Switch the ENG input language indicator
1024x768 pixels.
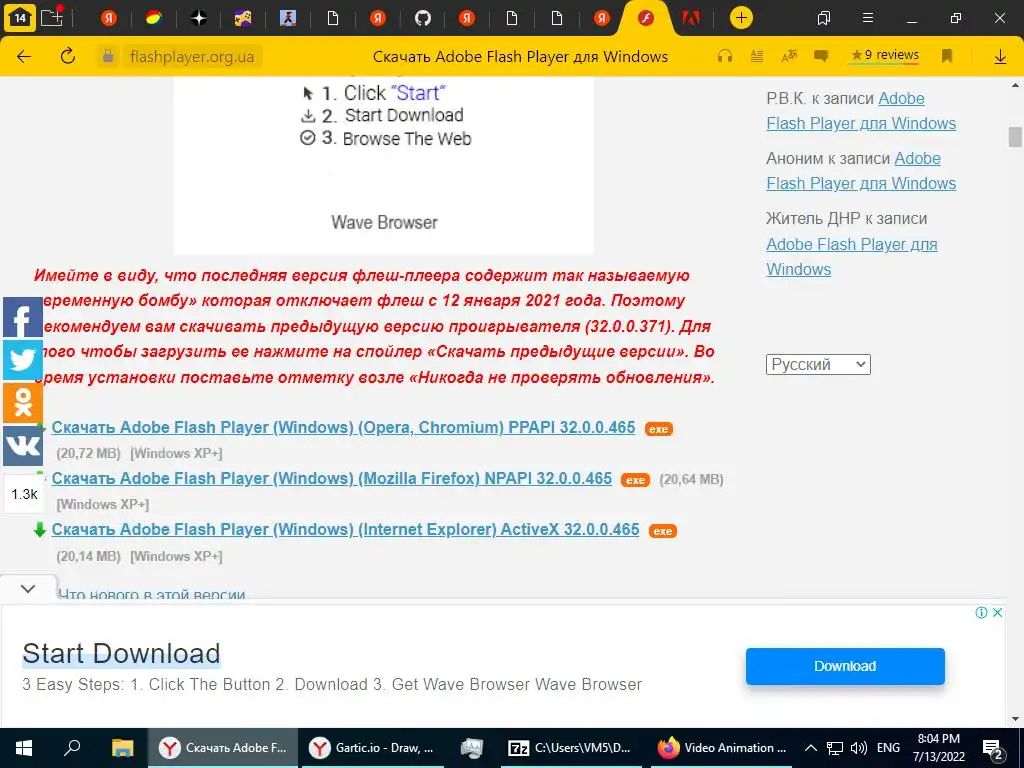pos(888,748)
